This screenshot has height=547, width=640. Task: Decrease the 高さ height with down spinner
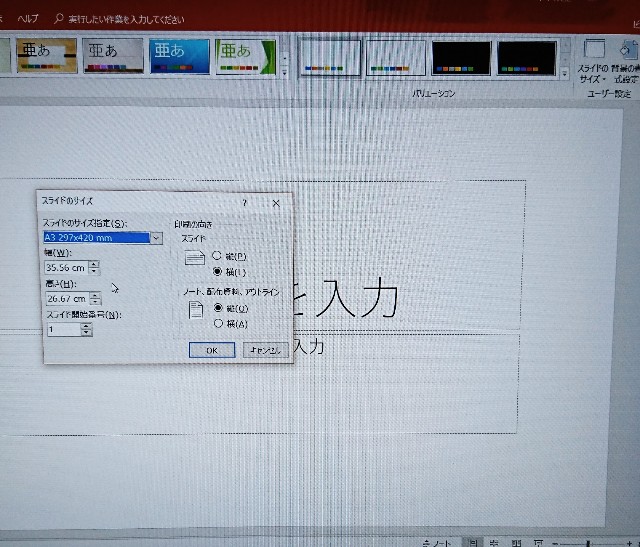coord(96,302)
